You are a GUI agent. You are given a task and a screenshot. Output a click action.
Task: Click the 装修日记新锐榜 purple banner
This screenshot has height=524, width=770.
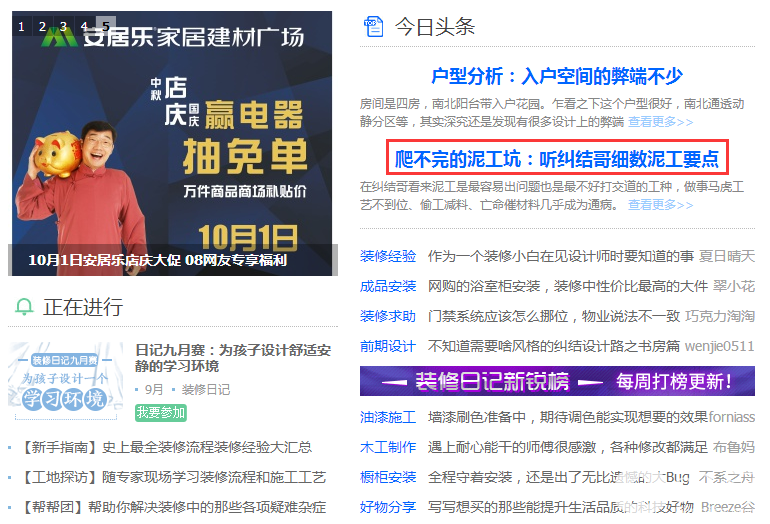pyautogui.click(x=557, y=381)
